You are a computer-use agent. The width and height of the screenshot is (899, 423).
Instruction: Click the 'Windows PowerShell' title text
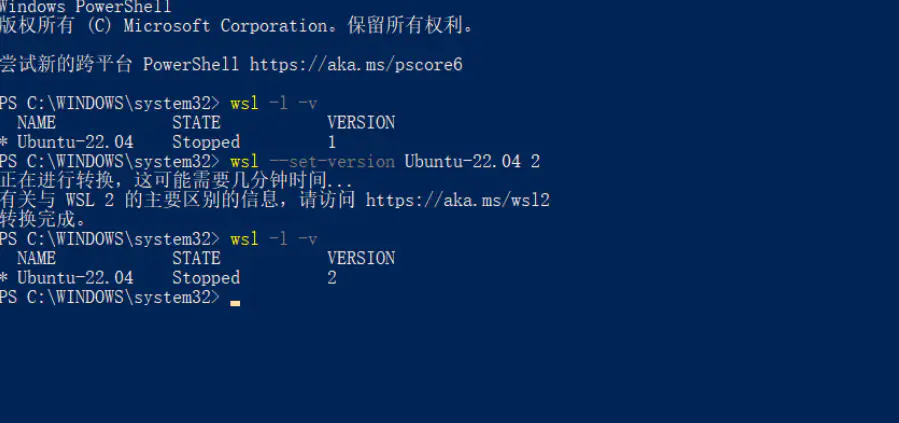point(85,7)
